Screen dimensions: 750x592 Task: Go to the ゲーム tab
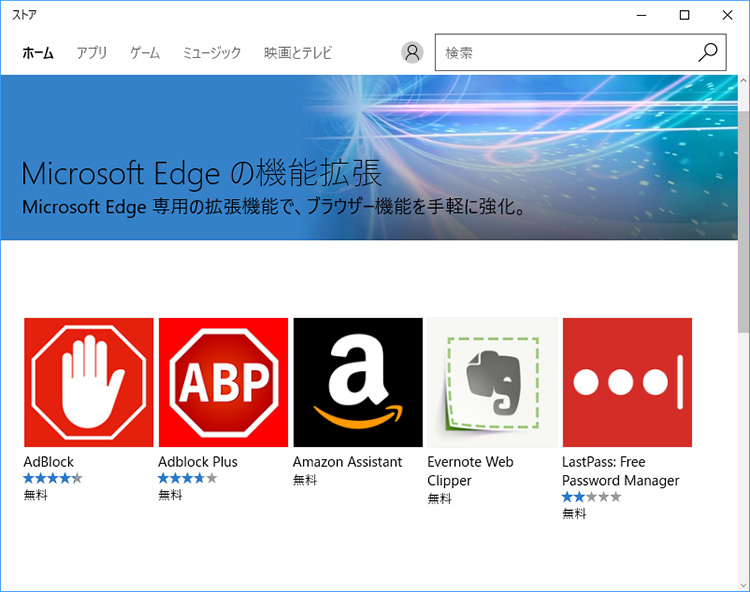click(x=145, y=53)
